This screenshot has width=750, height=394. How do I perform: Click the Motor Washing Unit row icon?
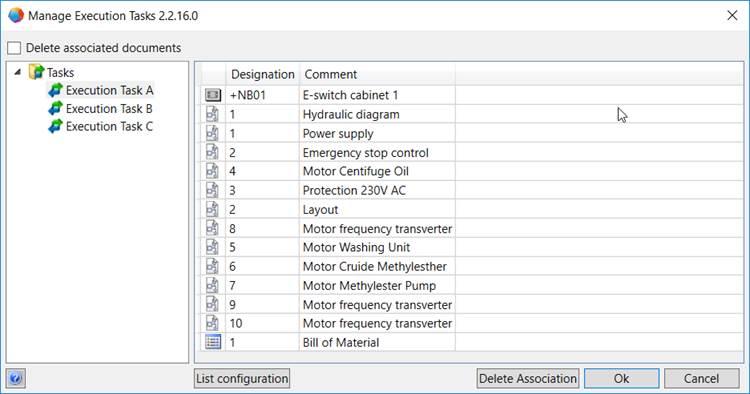coord(212,247)
